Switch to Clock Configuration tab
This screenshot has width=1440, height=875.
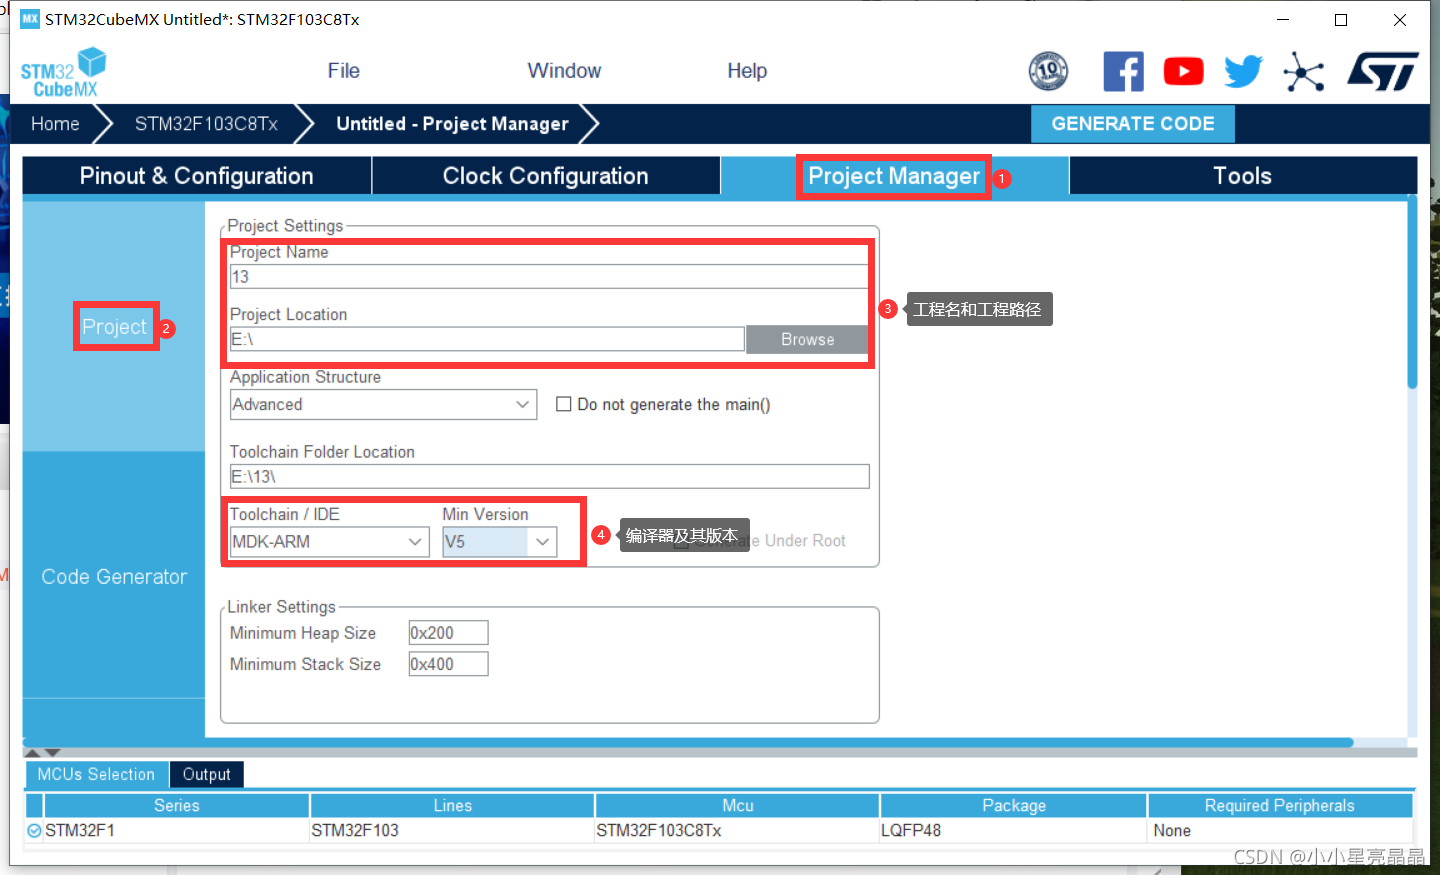click(x=546, y=176)
